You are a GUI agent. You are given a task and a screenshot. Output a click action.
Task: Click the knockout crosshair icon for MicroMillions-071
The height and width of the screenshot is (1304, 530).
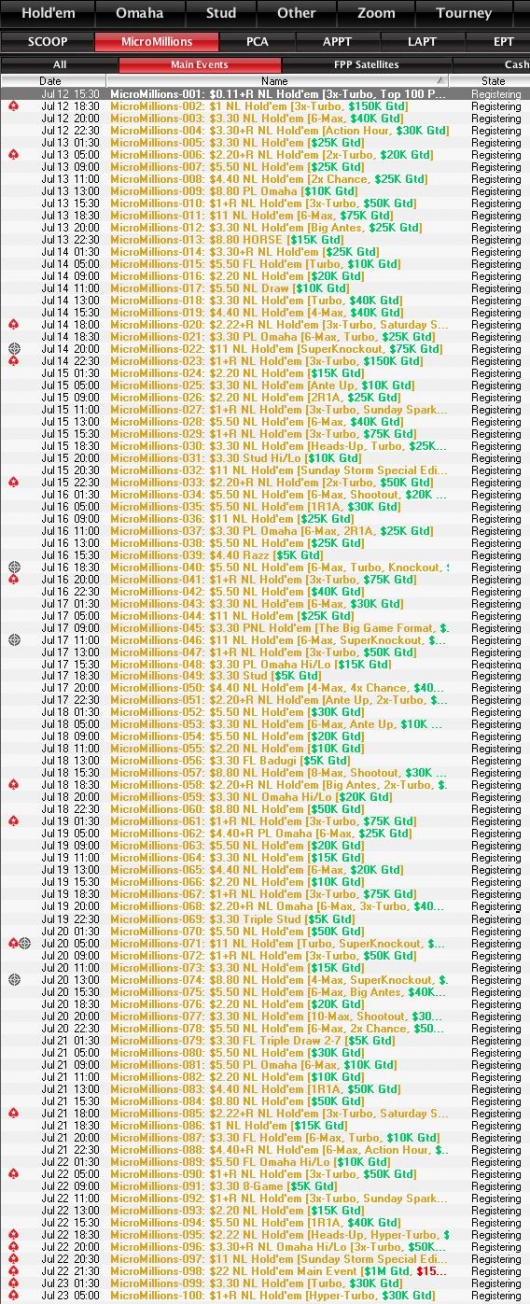[x=25, y=943]
